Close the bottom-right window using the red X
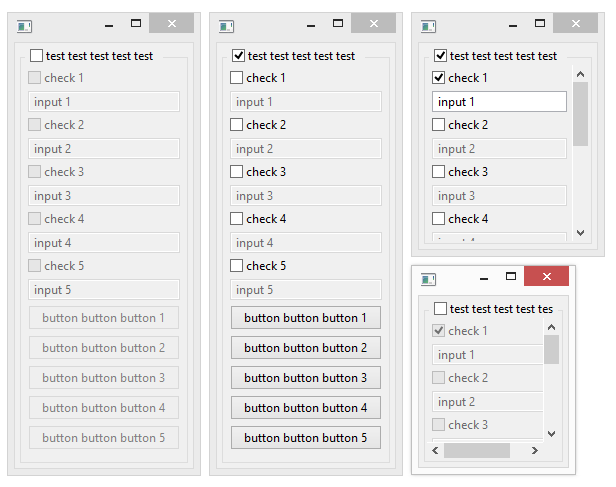Screen dimensions: 616x487 pos(546,276)
